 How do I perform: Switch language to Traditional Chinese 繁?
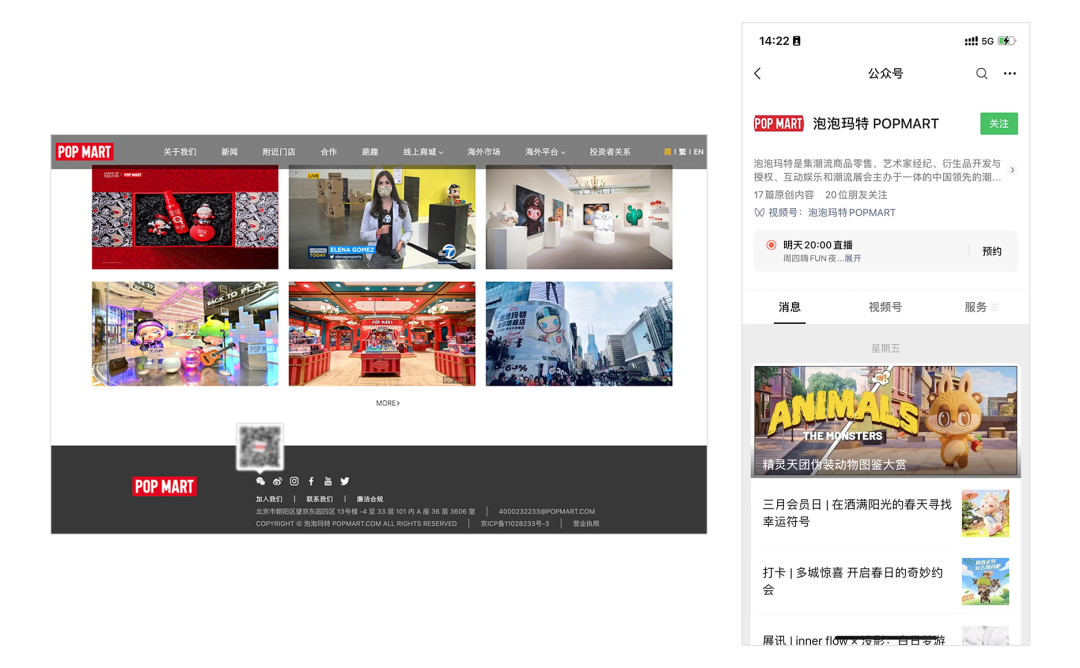click(683, 152)
